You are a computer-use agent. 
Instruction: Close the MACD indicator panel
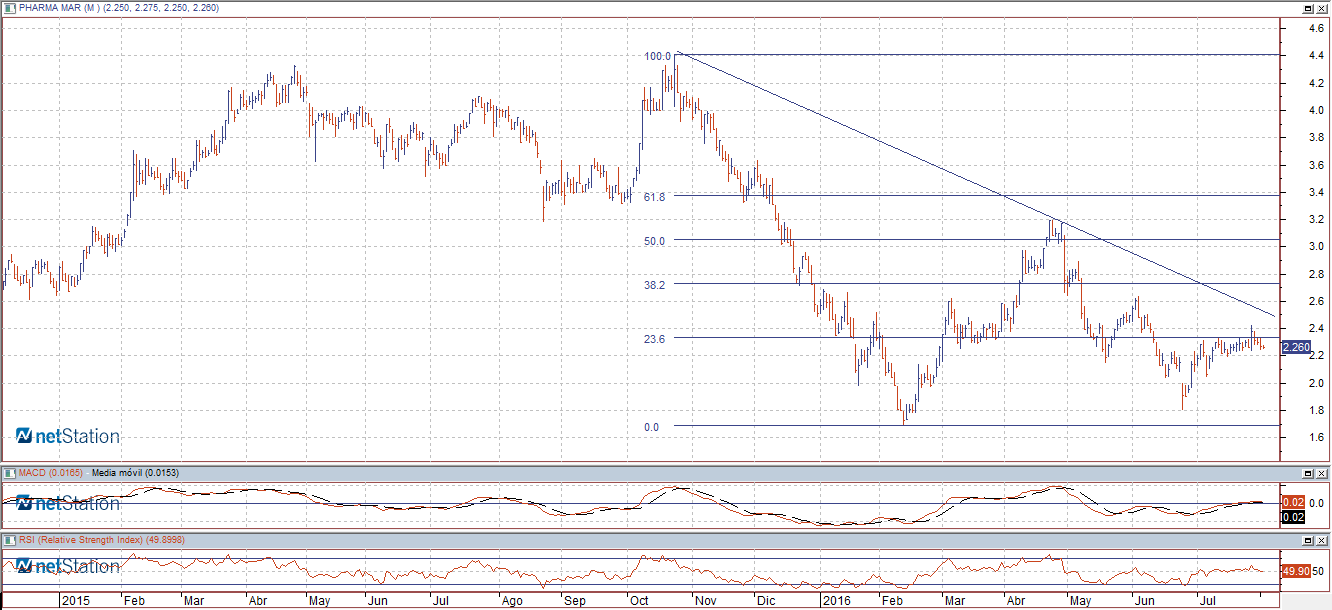(x=1321, y=472)
